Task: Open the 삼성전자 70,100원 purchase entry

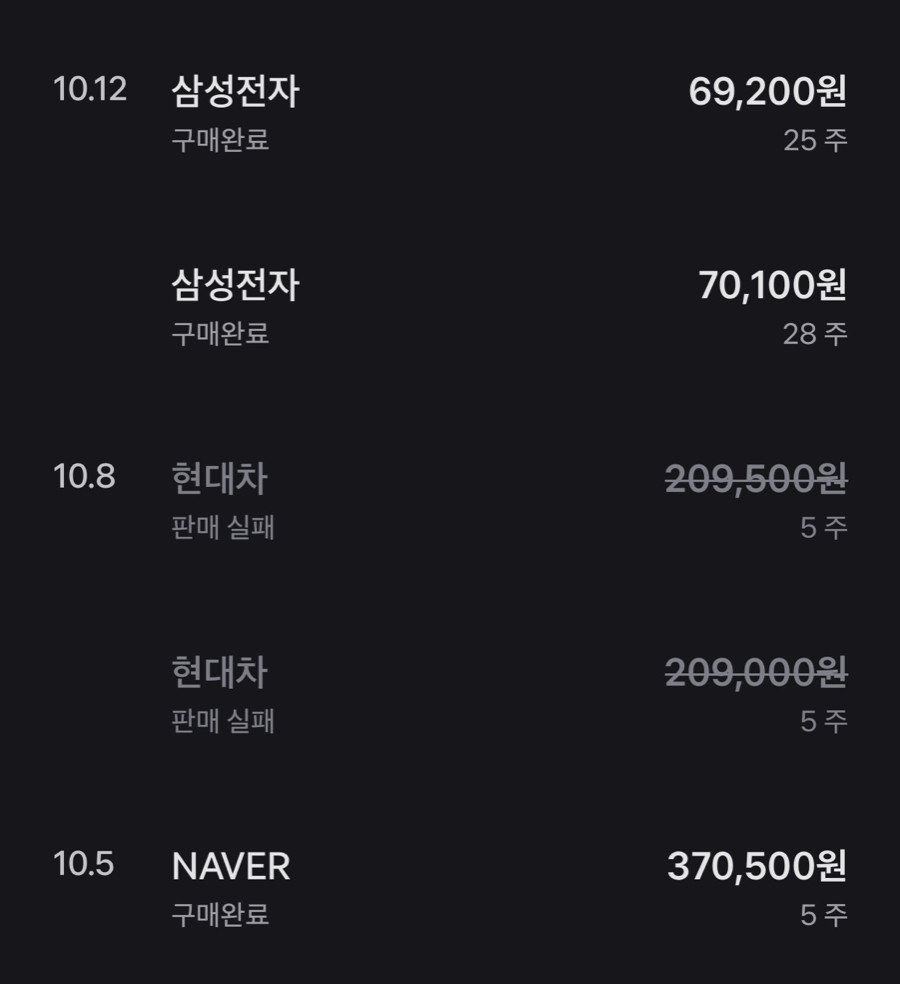Action: (x=450, y=308)
